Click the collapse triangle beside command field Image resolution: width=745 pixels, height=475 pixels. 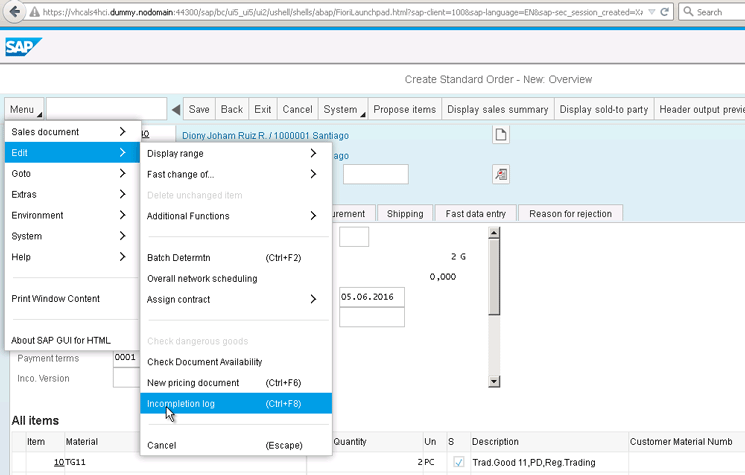point(176,110)
